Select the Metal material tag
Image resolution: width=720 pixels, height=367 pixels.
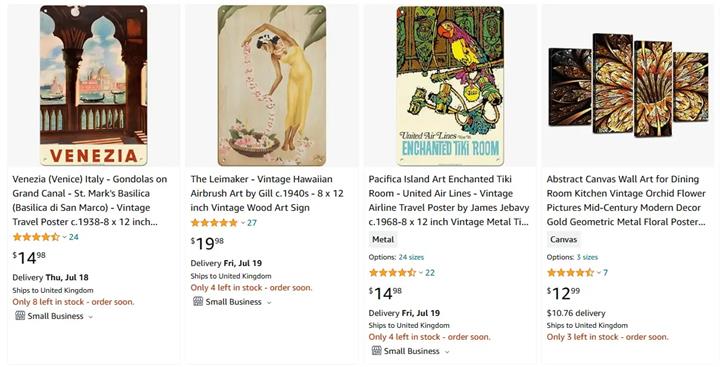[x=383, y=239]
